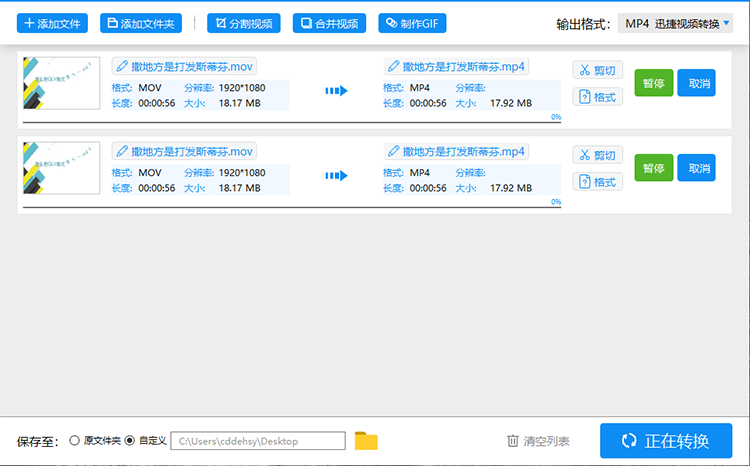Open the 分割视频 split video tool
The width and height of the screenshot is (750, 466).
[244, 22]
